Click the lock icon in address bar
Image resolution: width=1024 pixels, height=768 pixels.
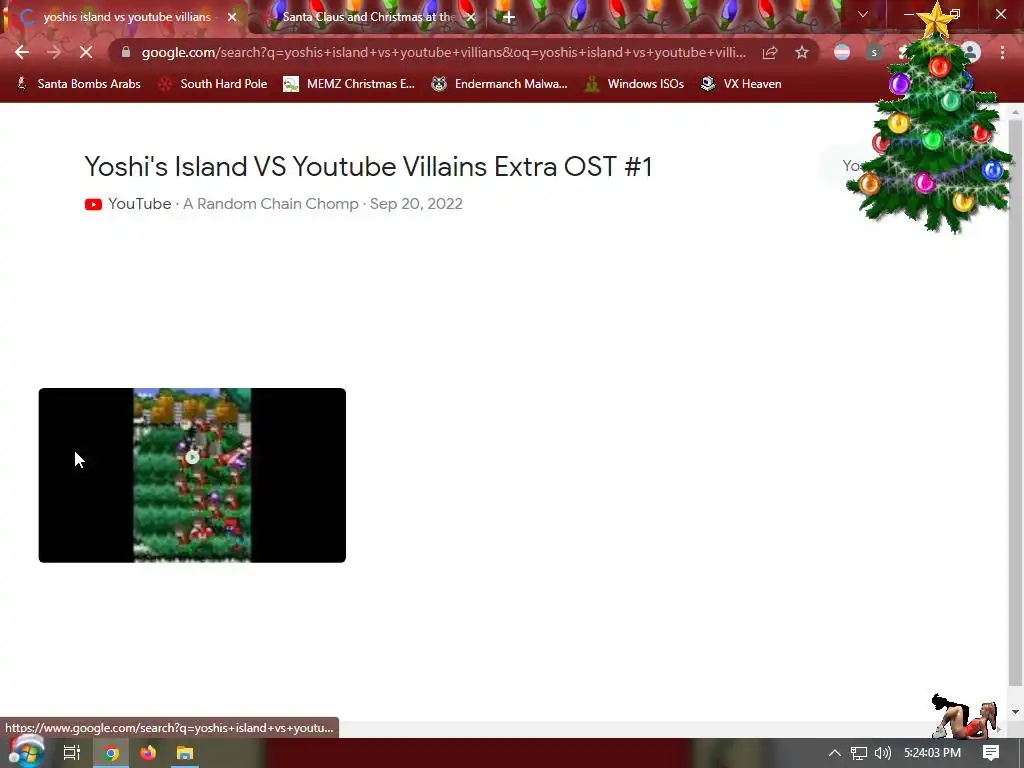126,52
